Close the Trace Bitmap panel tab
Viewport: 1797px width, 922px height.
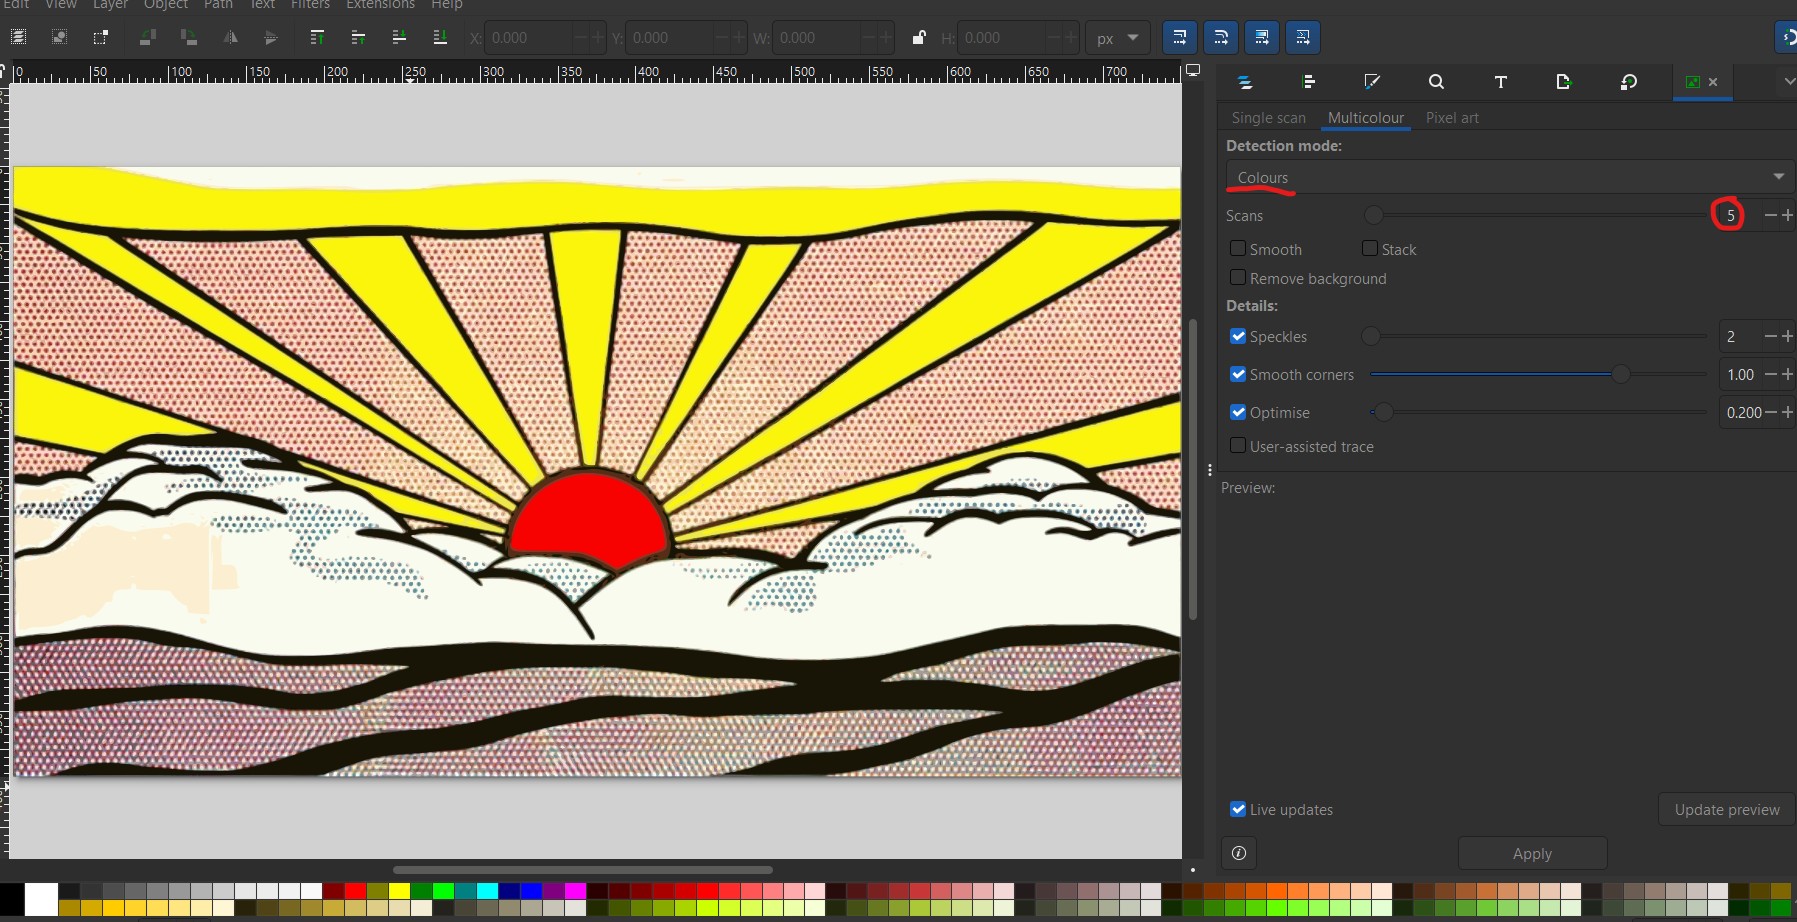1713,82
